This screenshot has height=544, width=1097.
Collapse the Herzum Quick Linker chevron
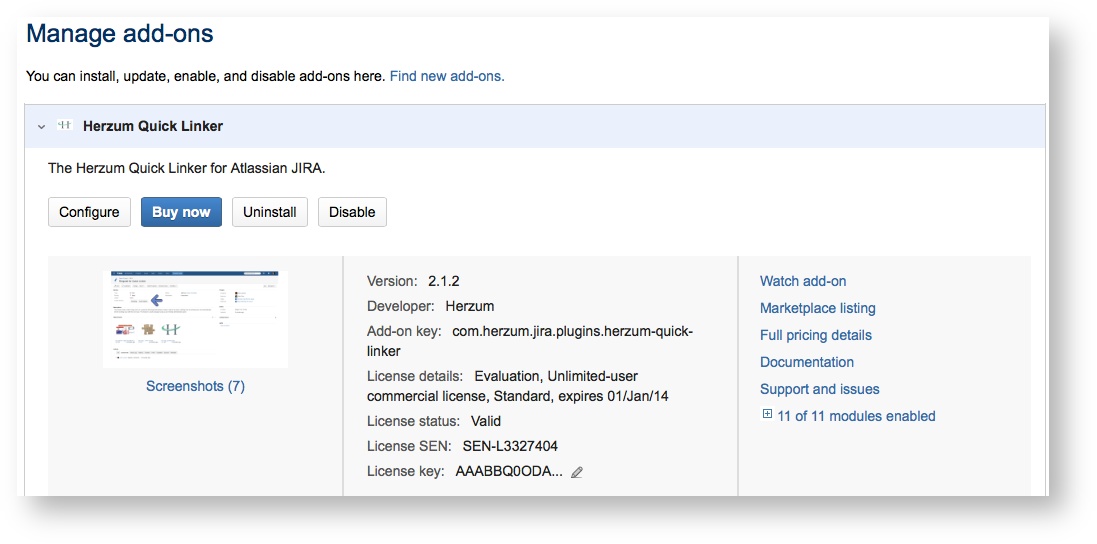(41, 127)
